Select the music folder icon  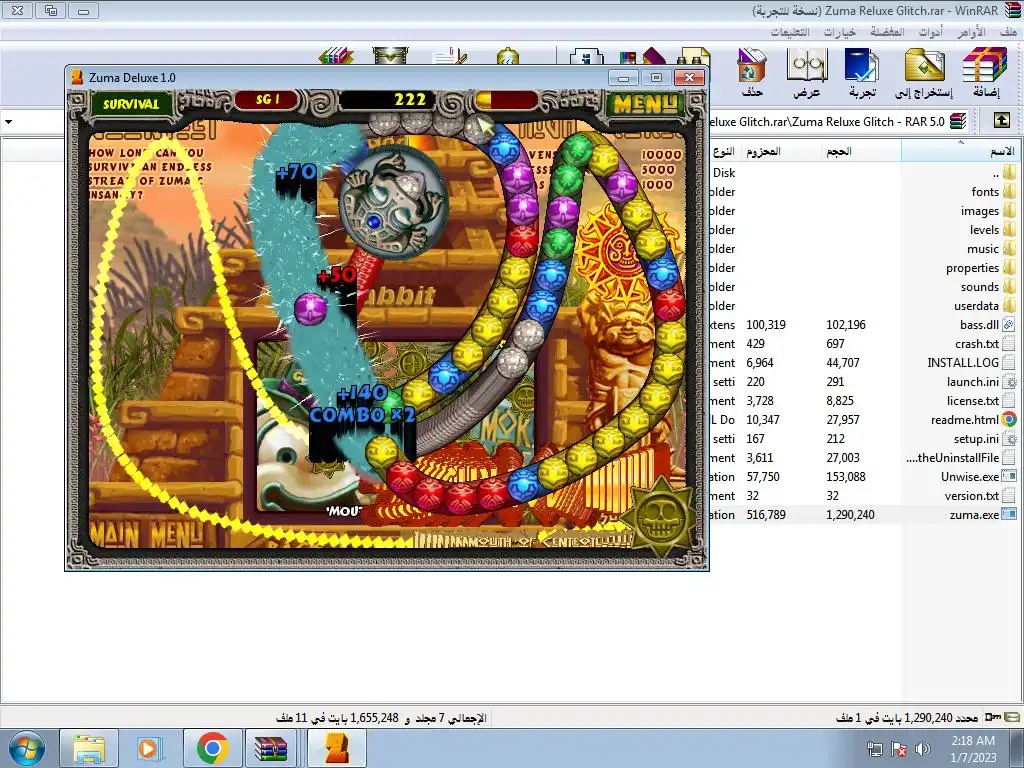coord(1010,248)
